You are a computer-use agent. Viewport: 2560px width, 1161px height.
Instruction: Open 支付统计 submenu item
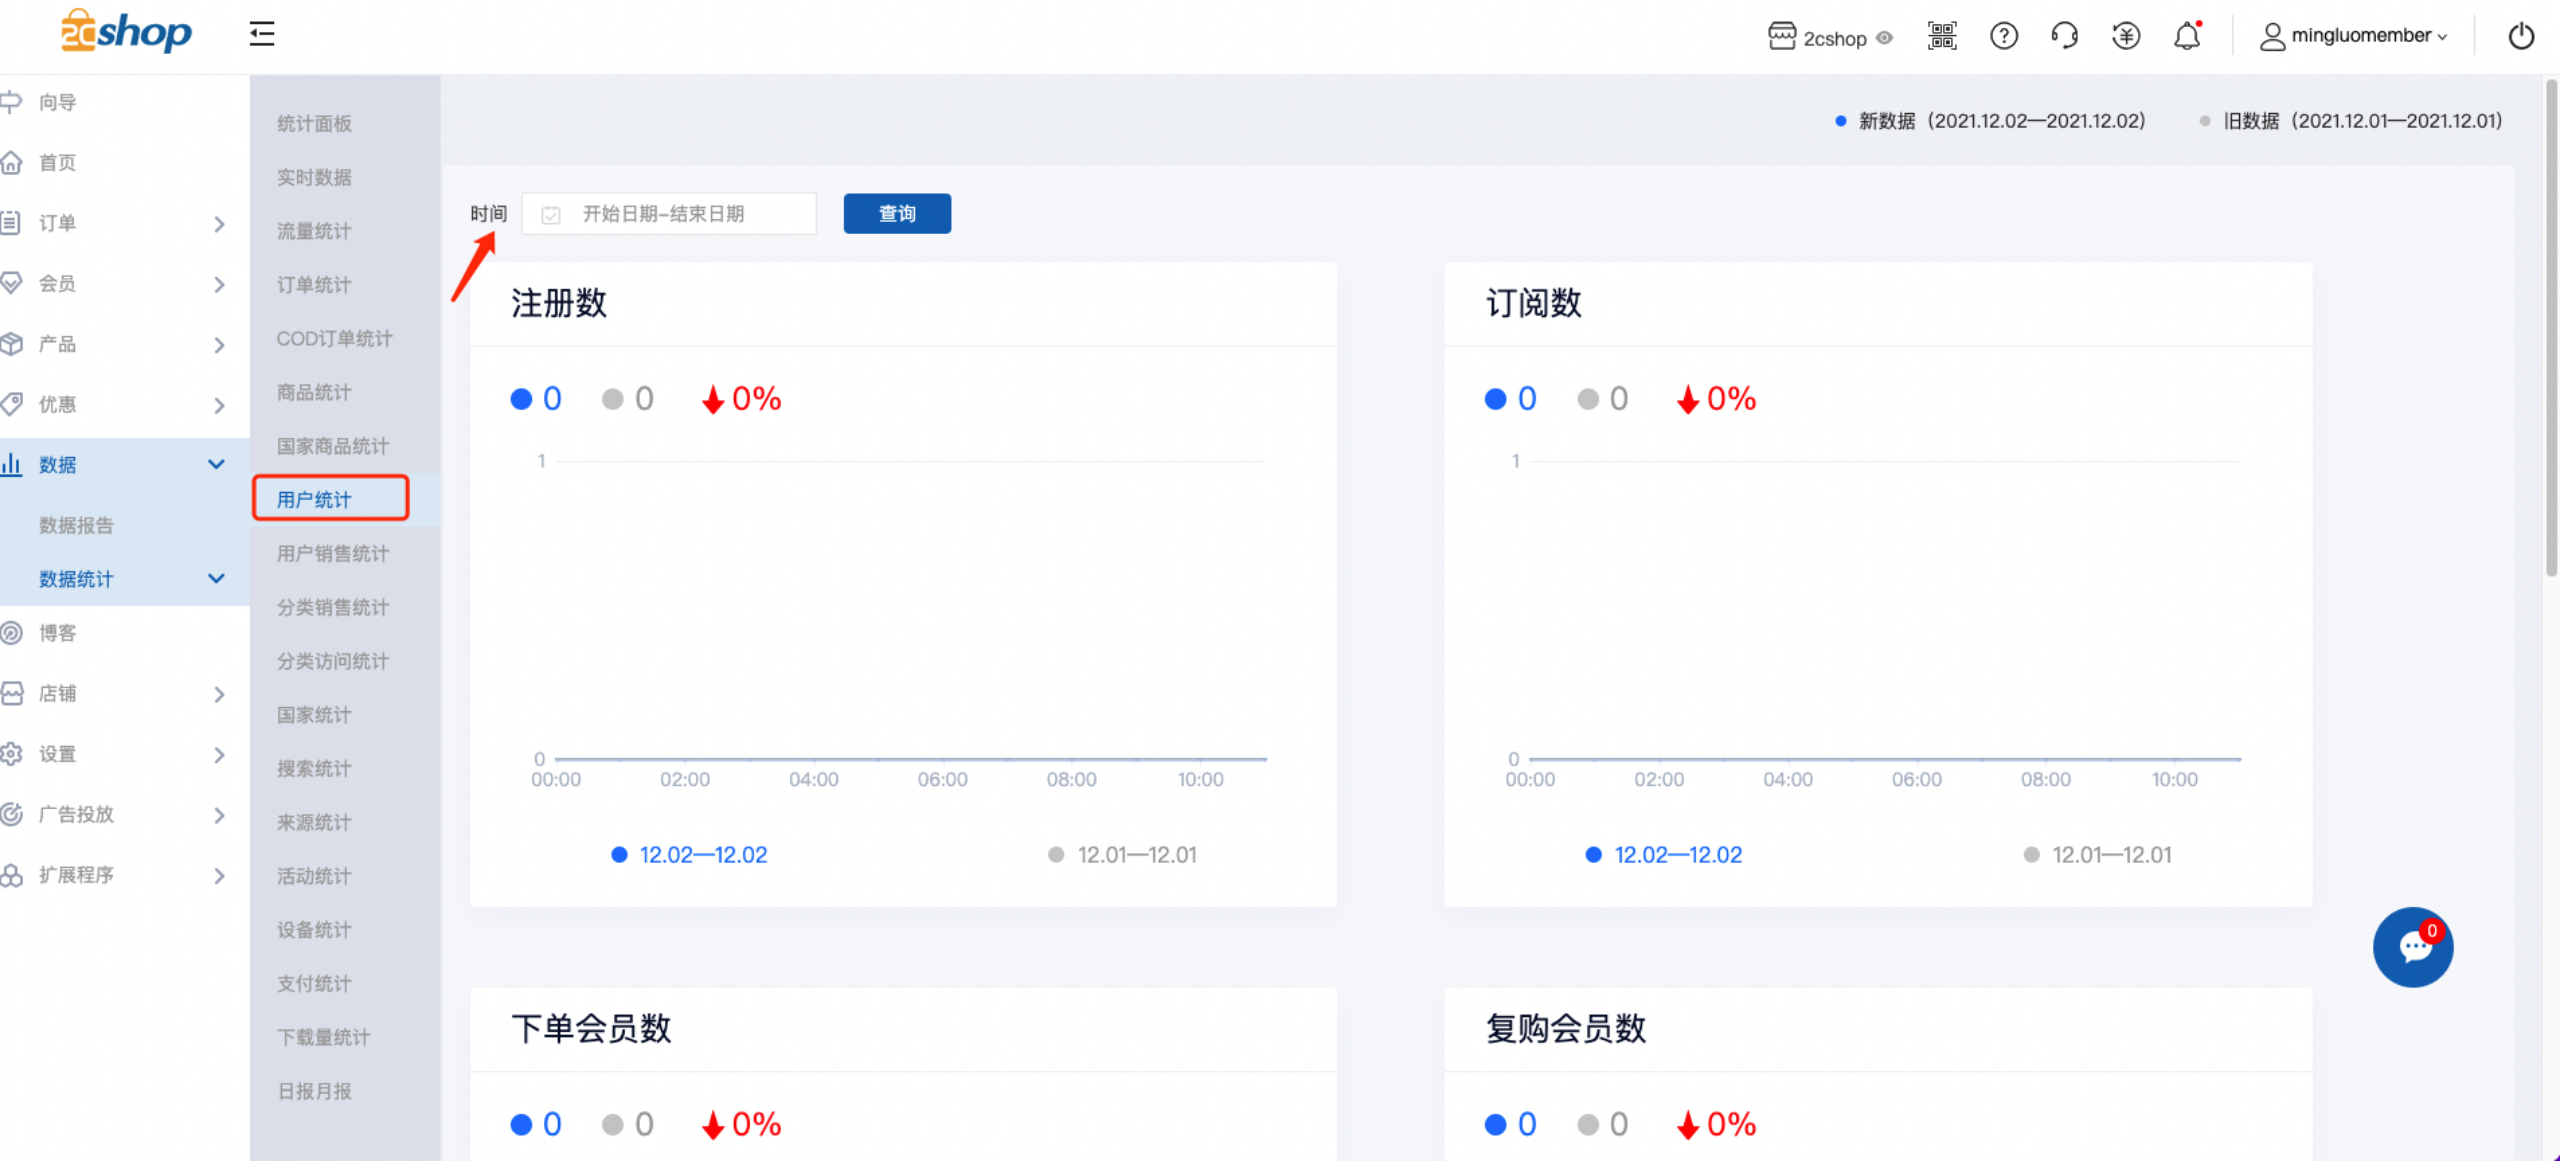pyautogui.click(x=314, y=983)
